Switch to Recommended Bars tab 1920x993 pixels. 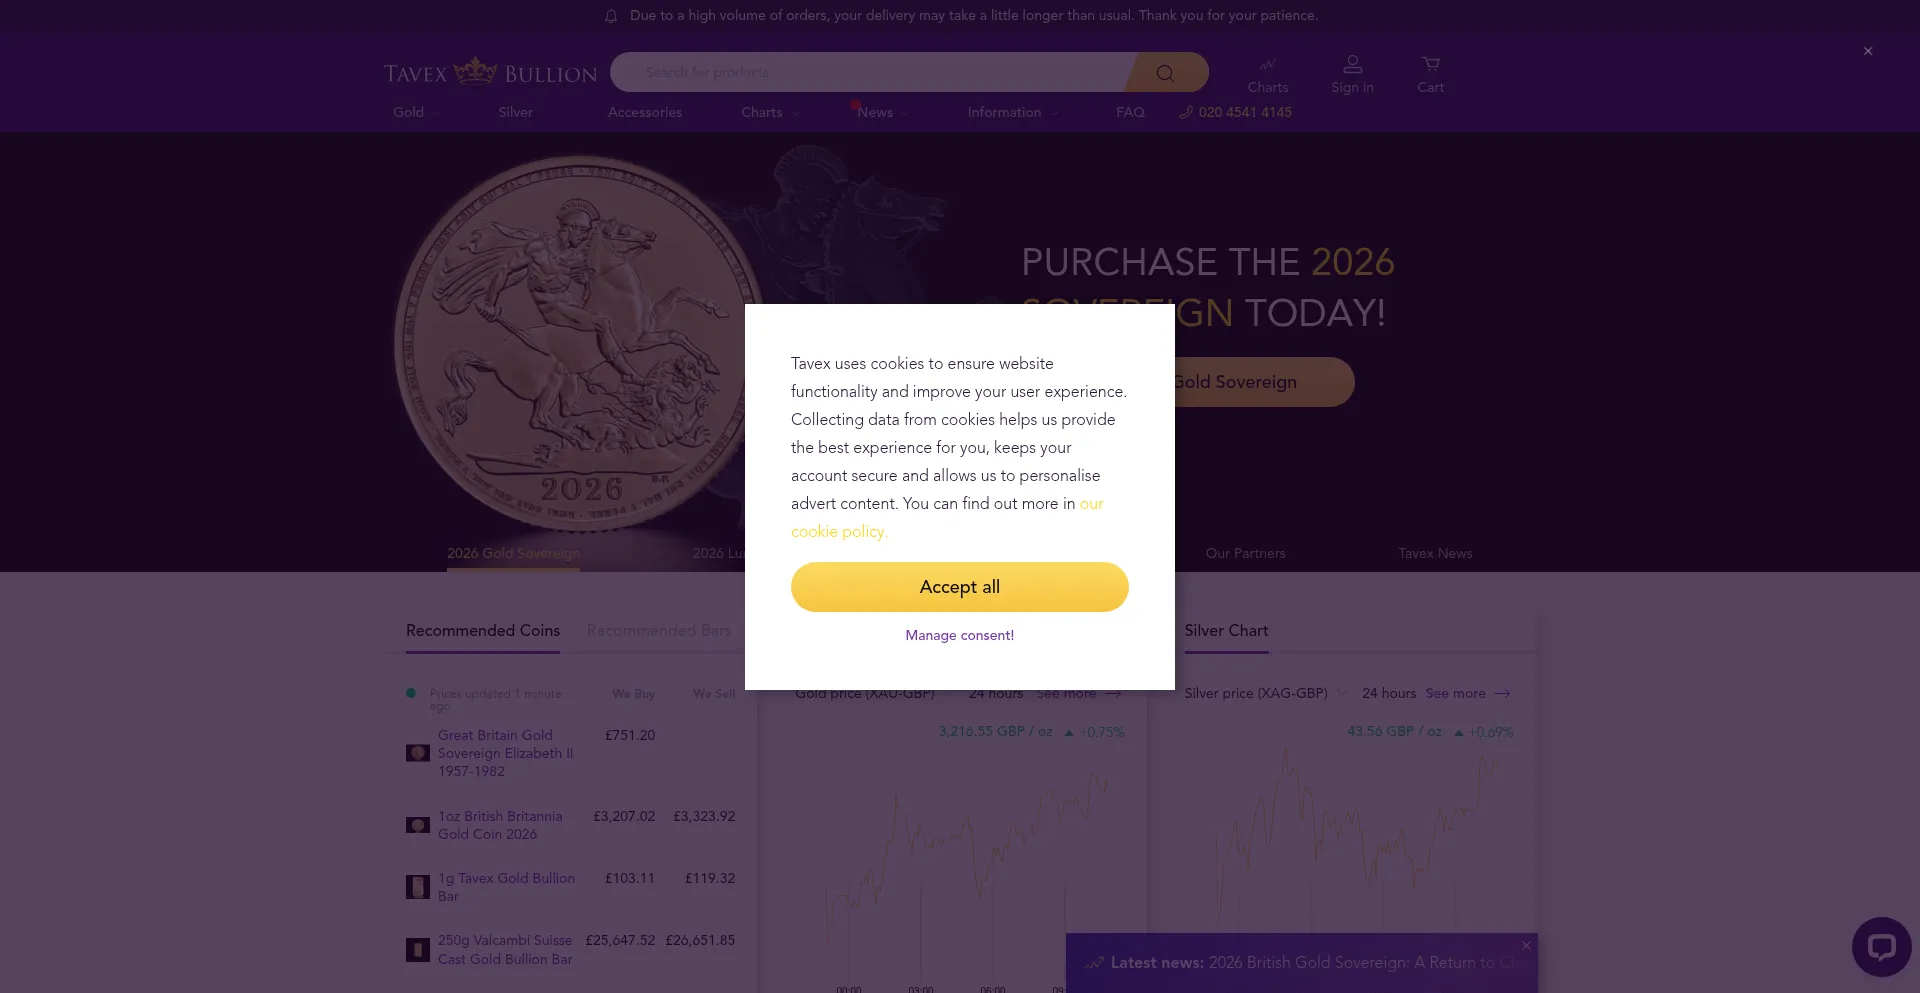tap(658, 631)
